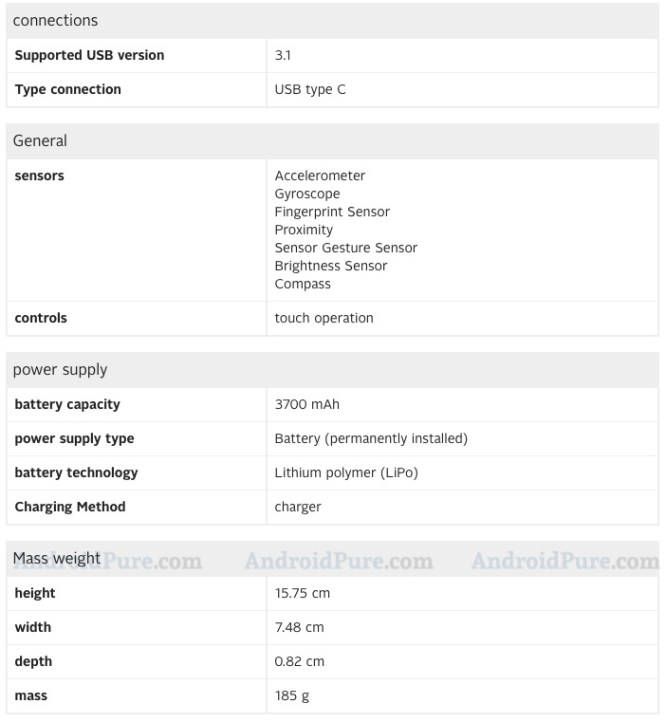Click the "Charging Method" row label

(x=70, y=506)
